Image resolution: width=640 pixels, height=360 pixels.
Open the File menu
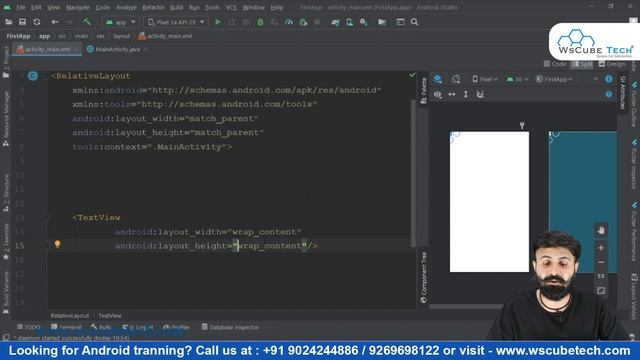pos(20,7)
